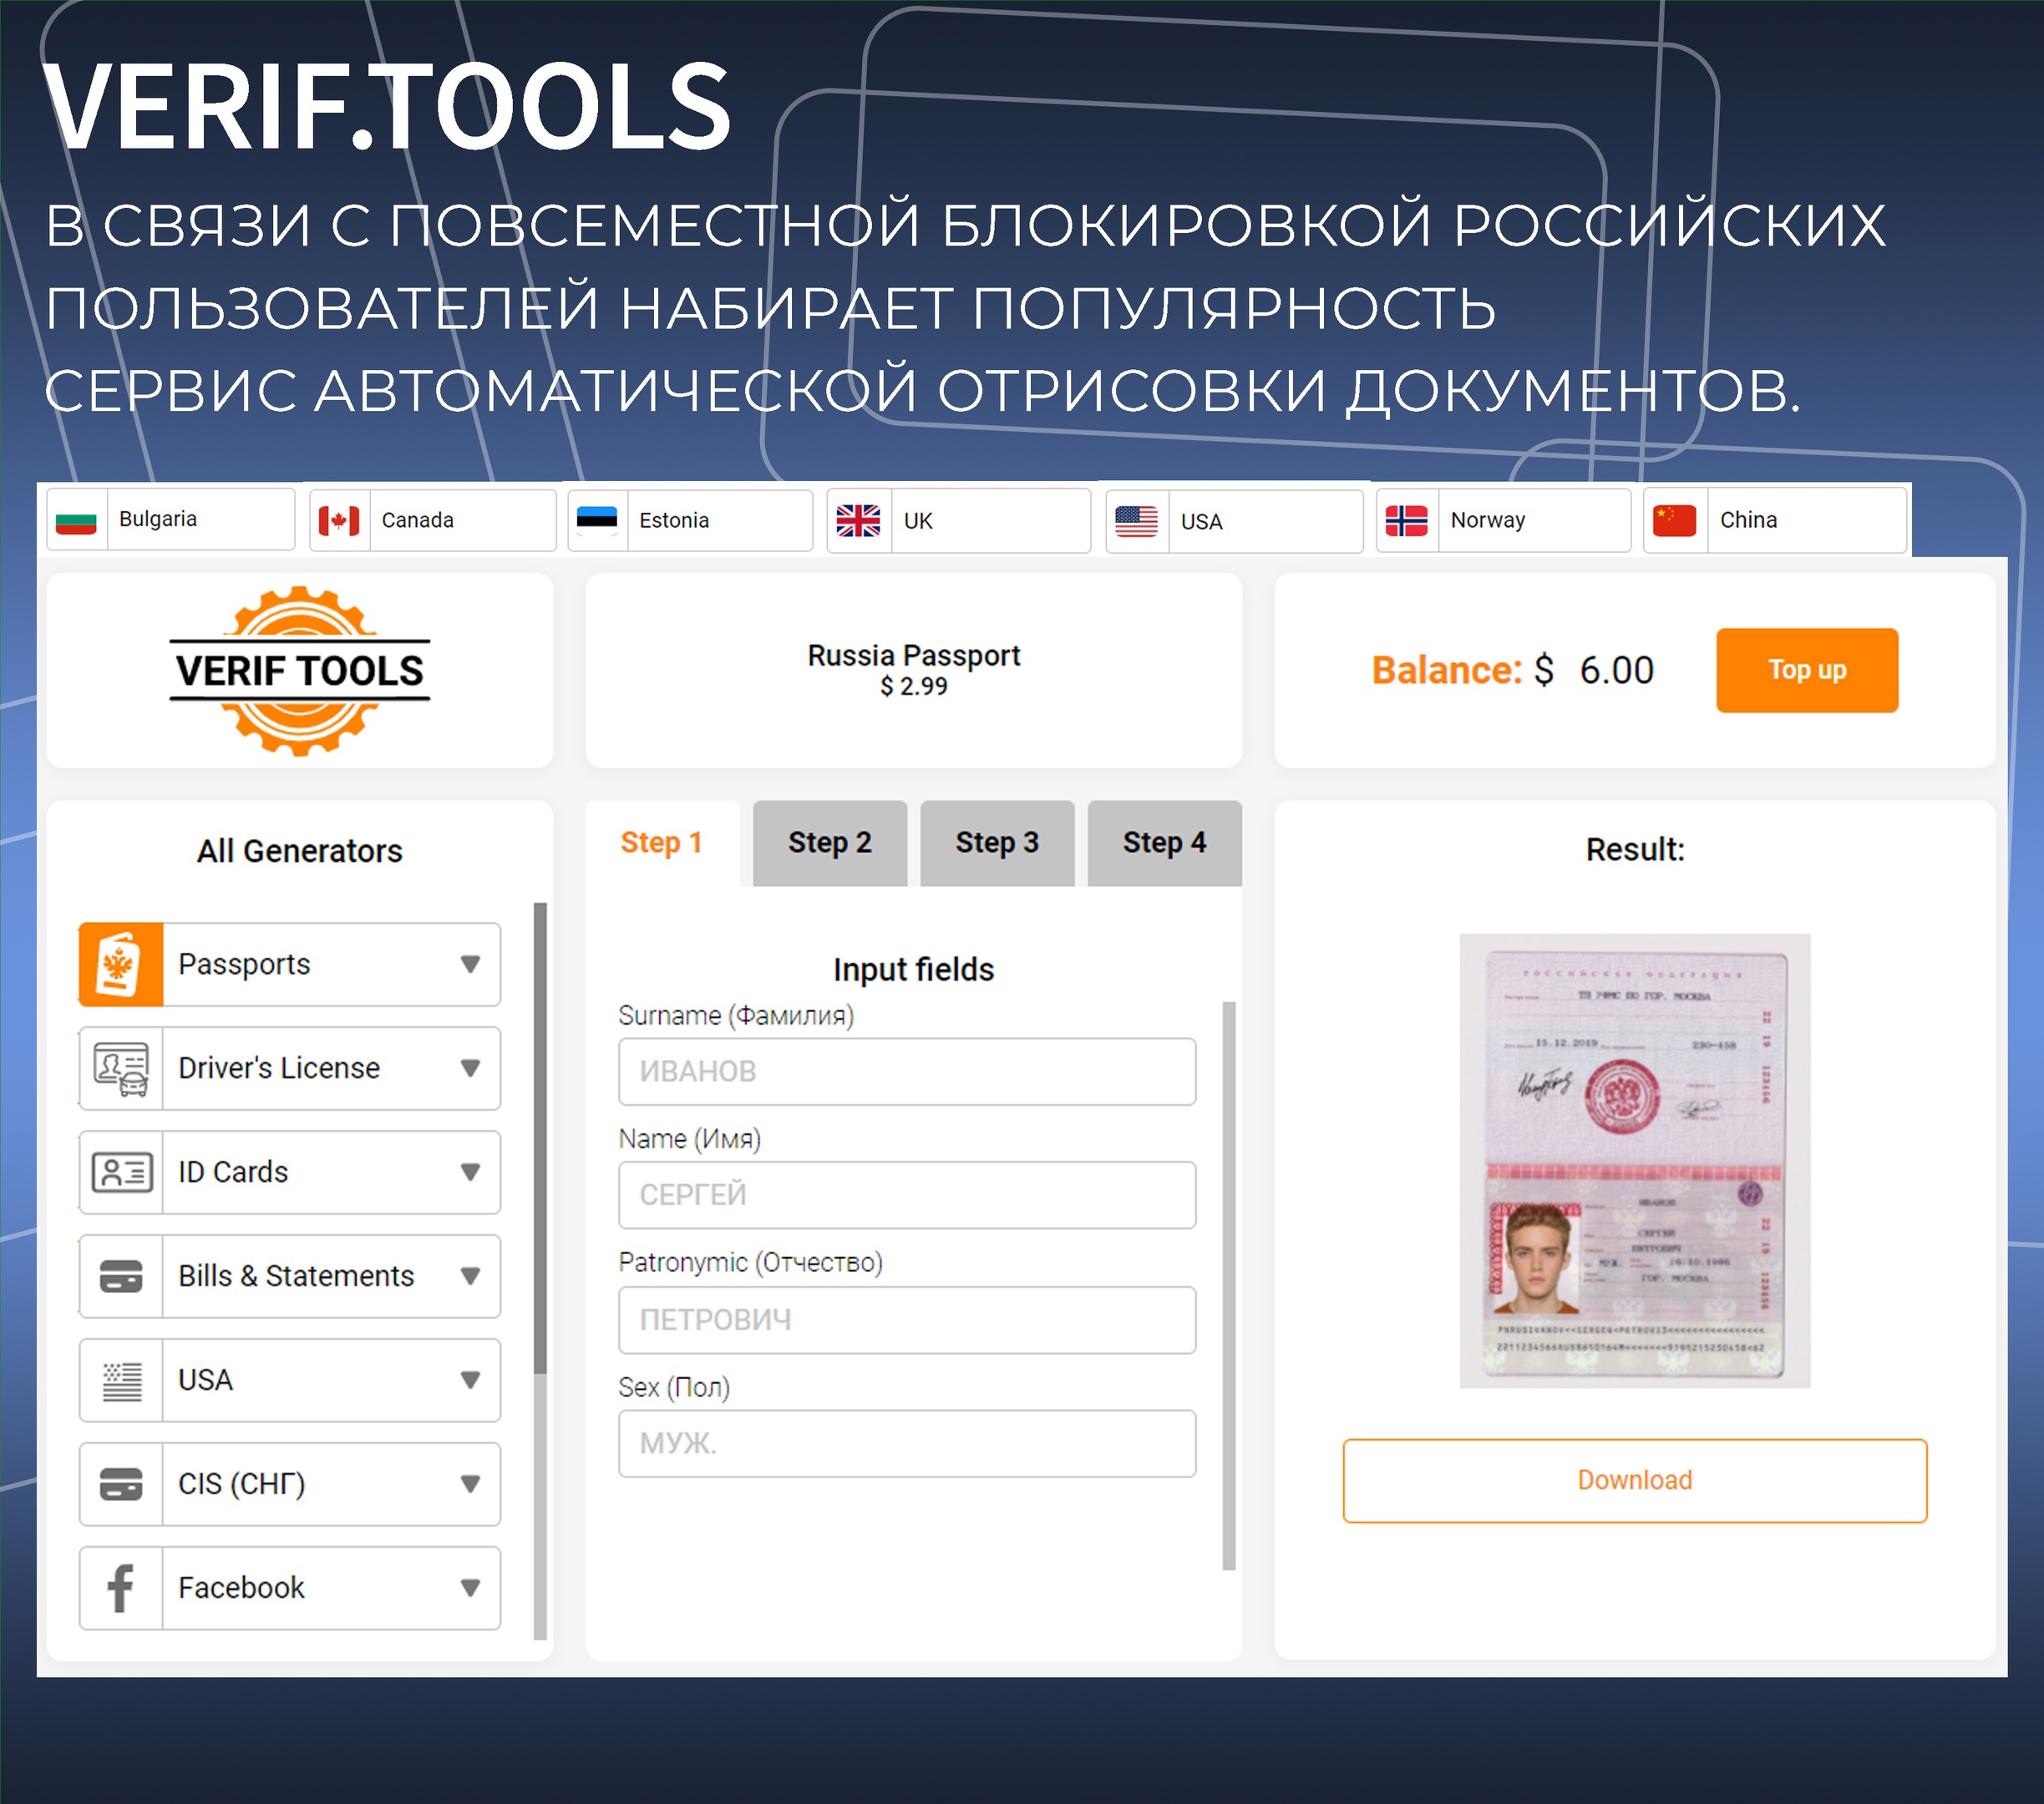Click the CIS (СНГ) card icon
The width and height of the screenshot is (2044, 1804).
point(121,1484)
